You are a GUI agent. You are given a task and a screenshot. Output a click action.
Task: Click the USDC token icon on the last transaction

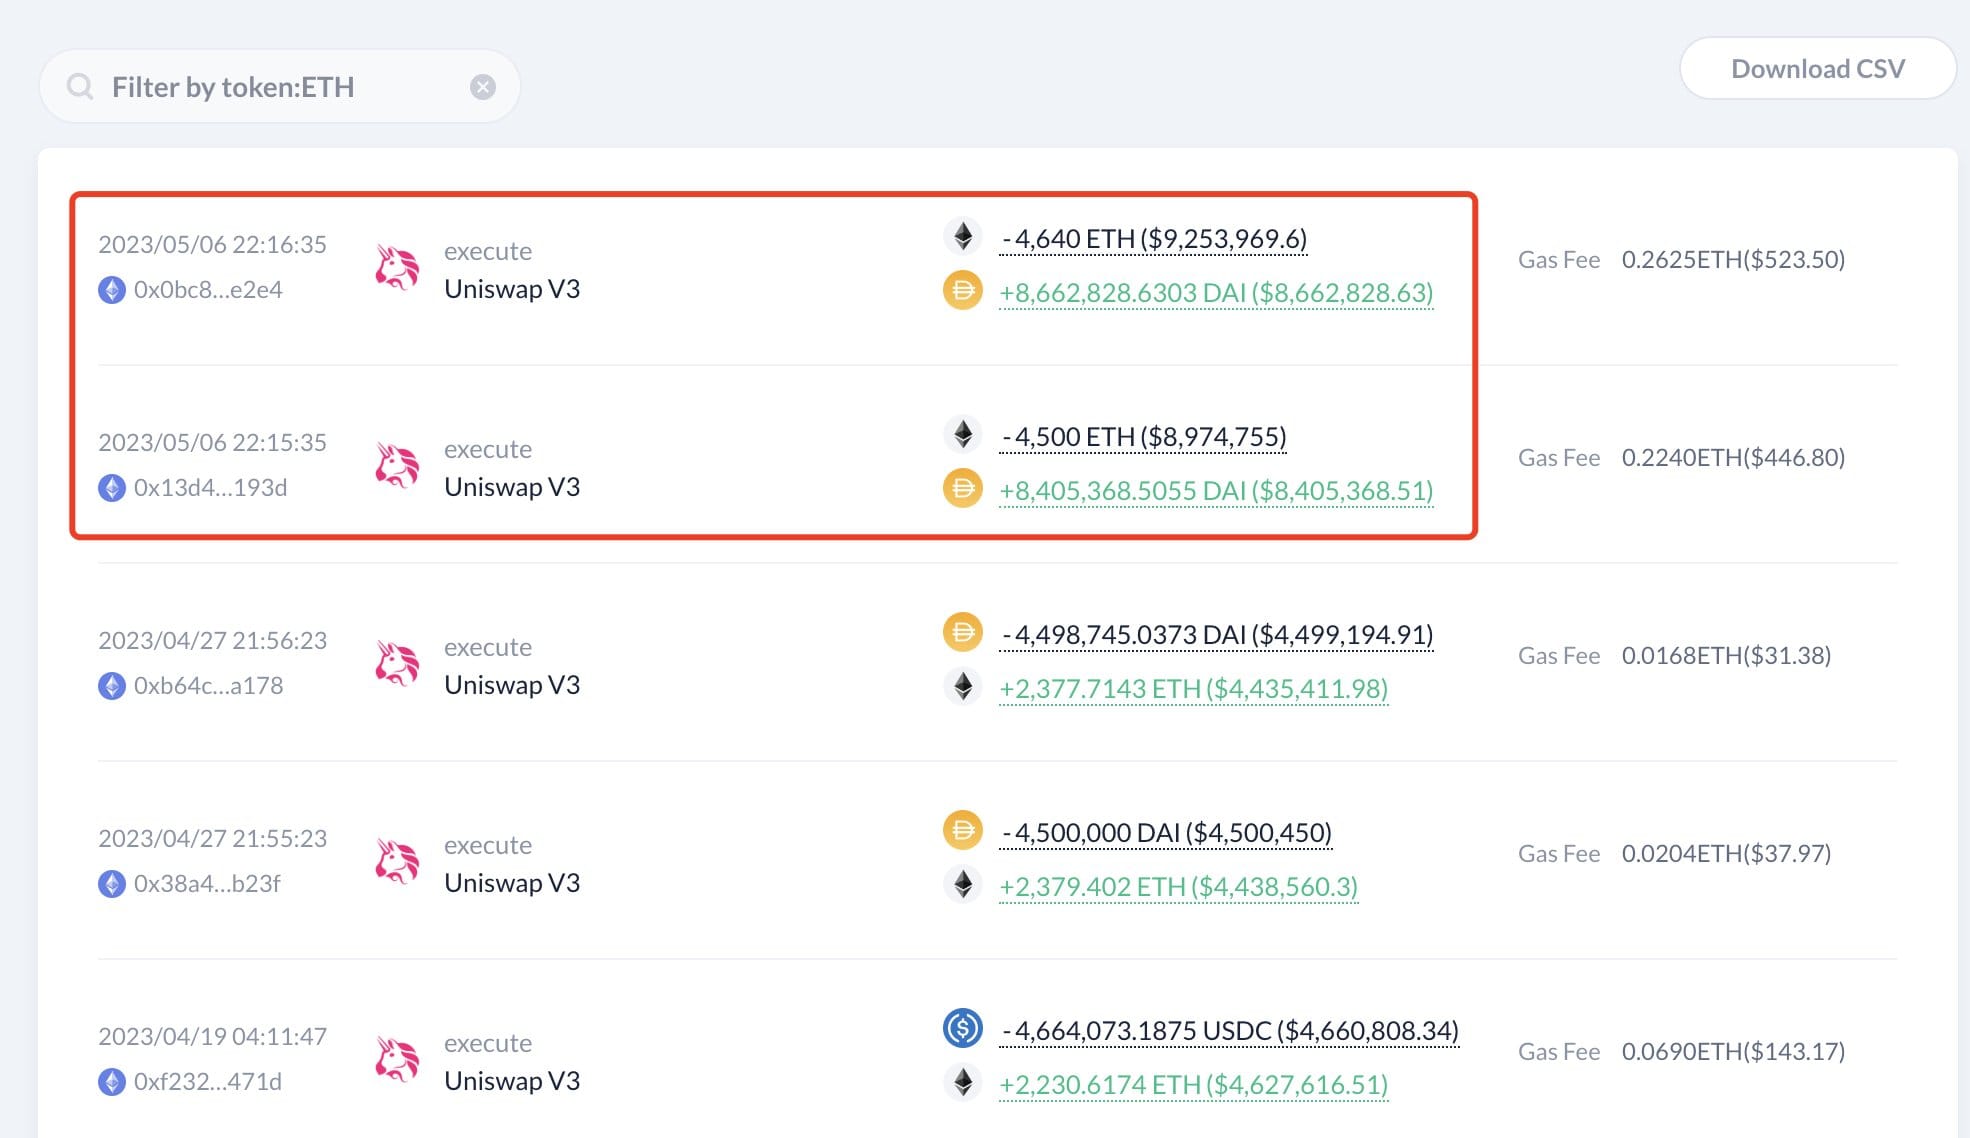pos(963,1030)
